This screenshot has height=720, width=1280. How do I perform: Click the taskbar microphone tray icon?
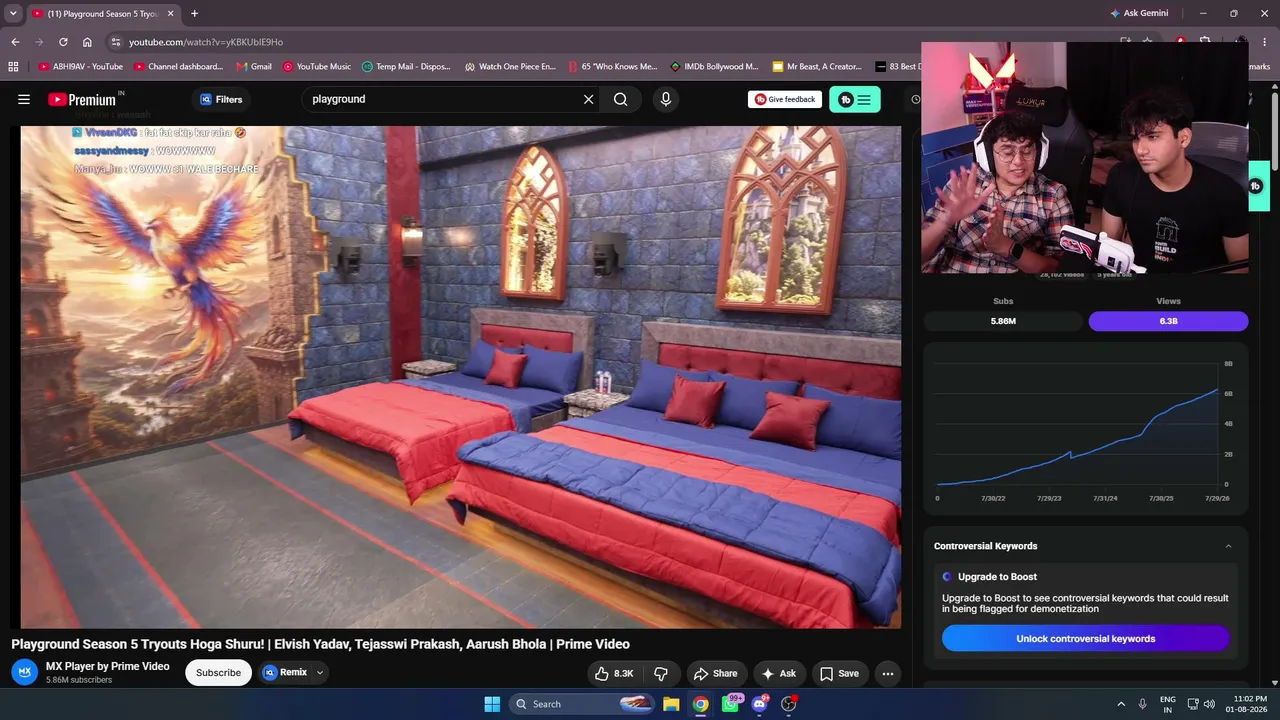[1143, 704]
